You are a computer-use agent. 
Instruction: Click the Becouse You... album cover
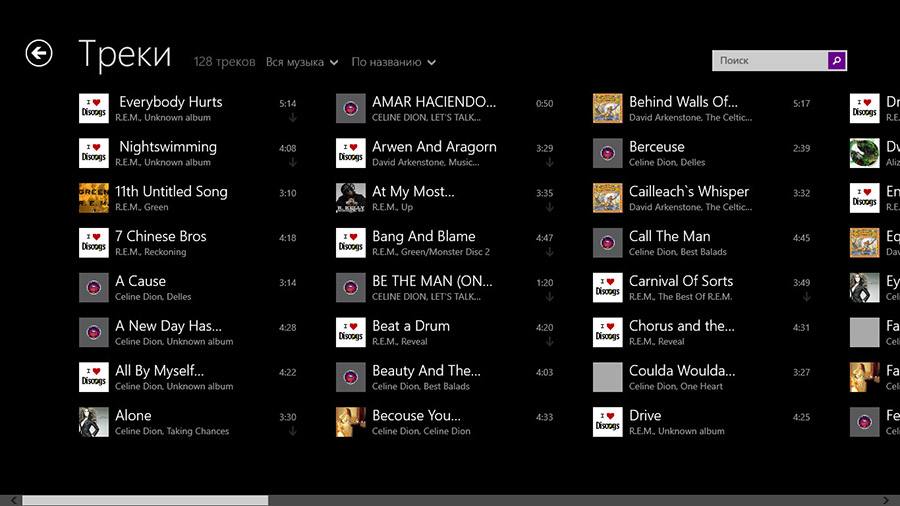pos(351,422)
